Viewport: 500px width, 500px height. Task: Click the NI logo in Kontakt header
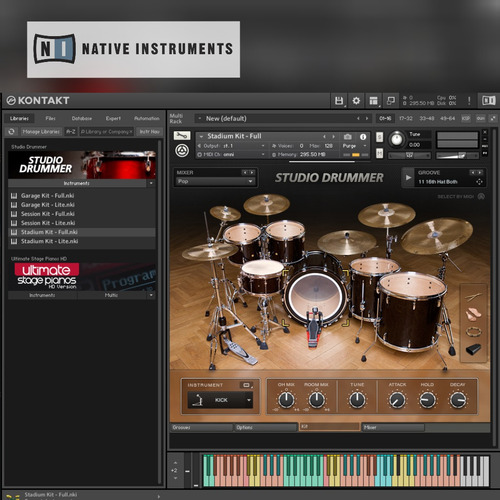click(488, 100)
